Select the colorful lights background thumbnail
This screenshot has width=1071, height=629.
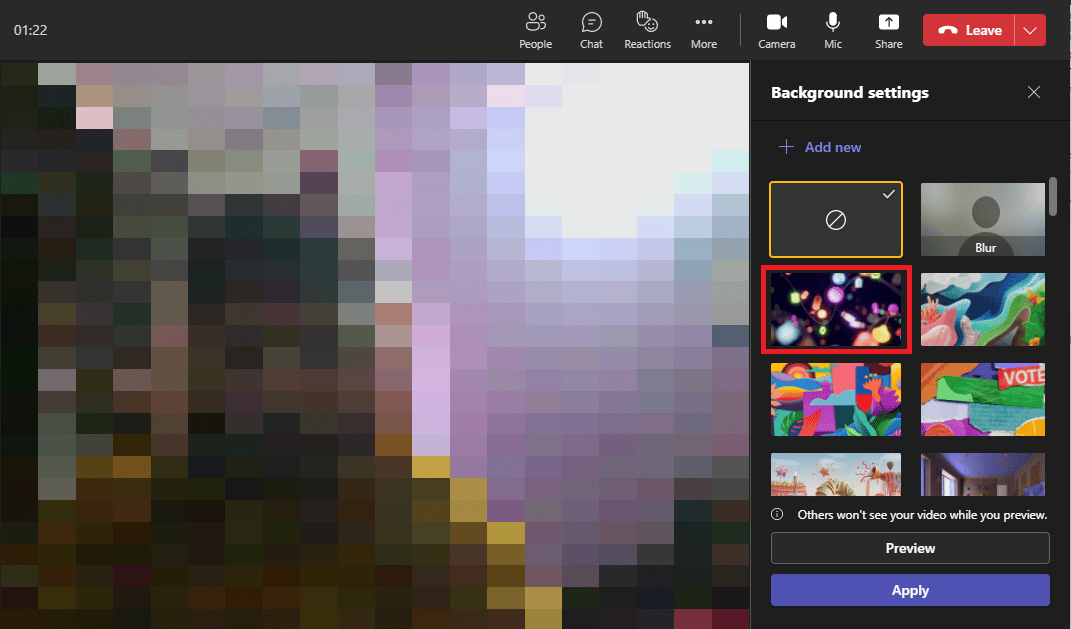[836, 309]
